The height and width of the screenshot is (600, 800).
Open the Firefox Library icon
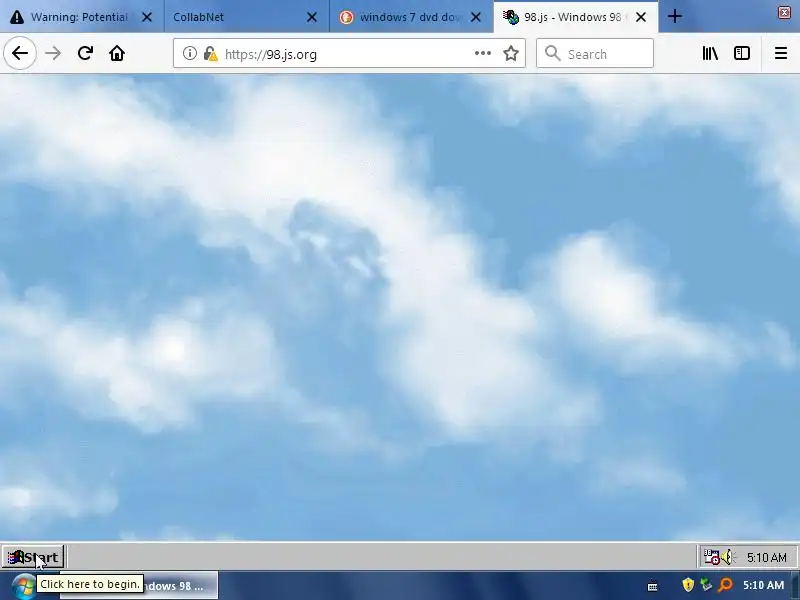tap(710, 53)
